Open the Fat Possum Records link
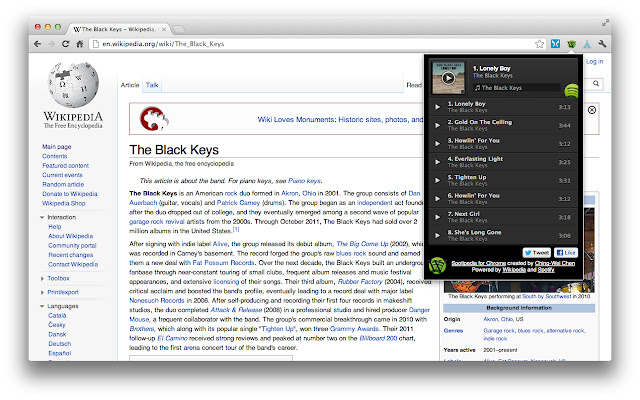This screenshot has width=640, height=400. (223, 262)
